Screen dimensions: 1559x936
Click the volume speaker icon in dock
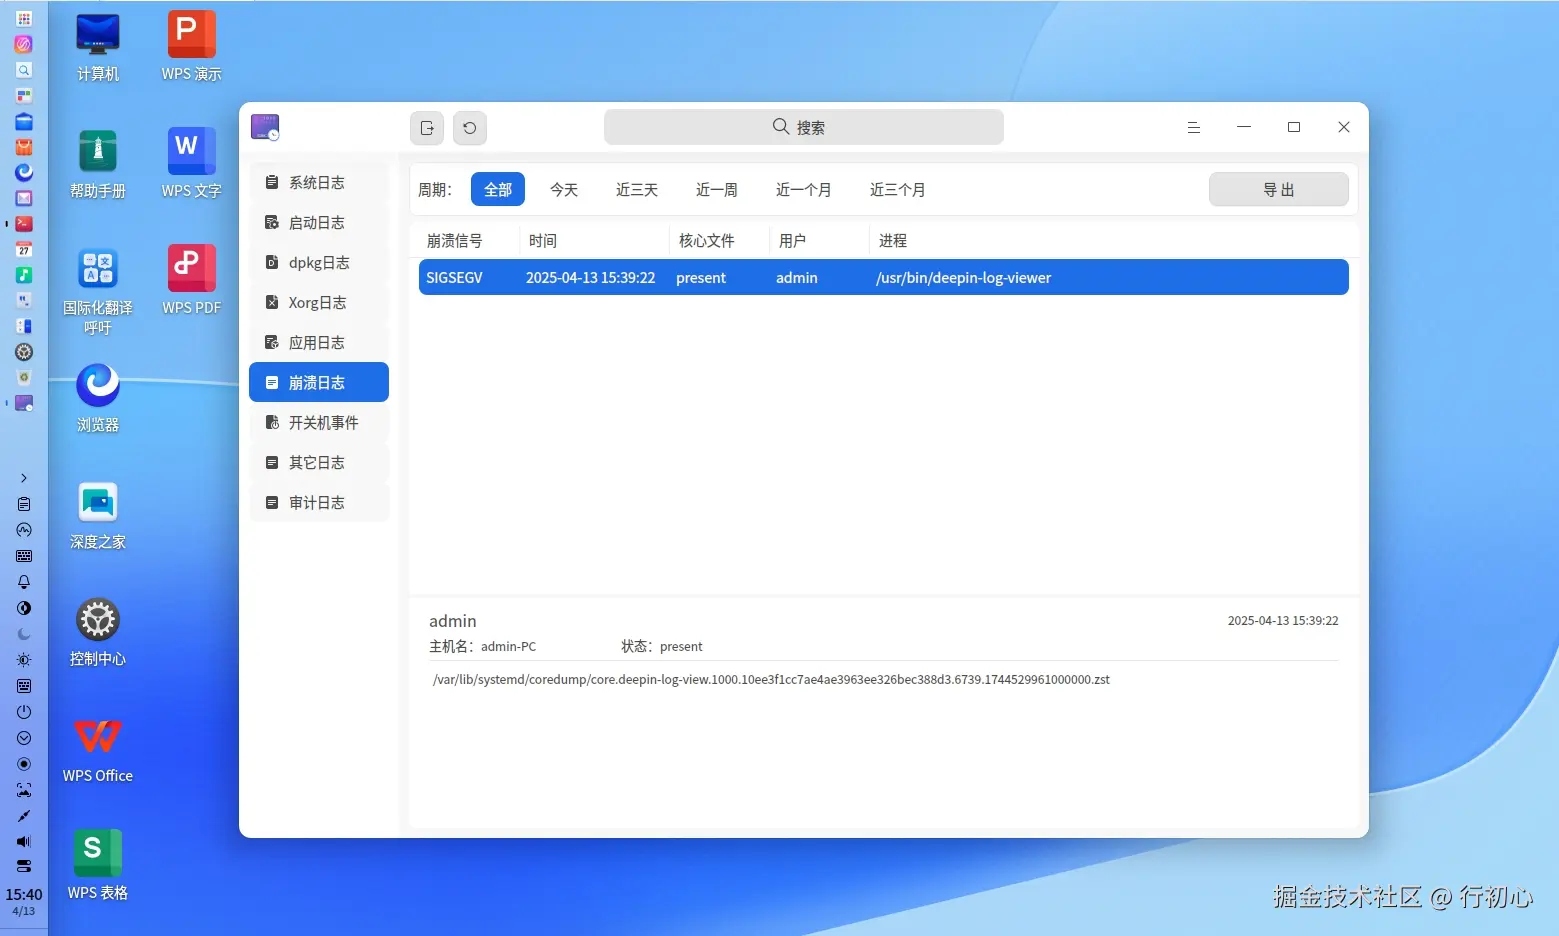click(x=24, y=842)
